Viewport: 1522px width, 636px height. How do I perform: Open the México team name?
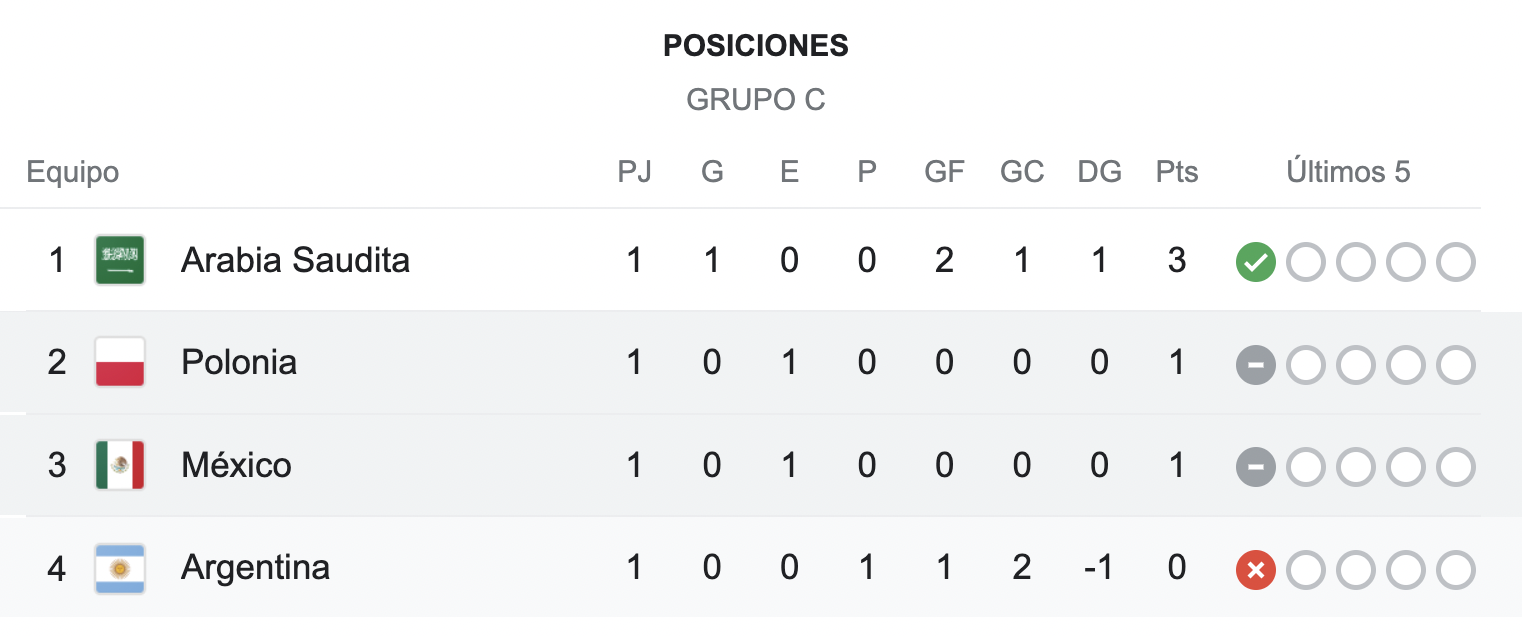[x=236, y=465]
